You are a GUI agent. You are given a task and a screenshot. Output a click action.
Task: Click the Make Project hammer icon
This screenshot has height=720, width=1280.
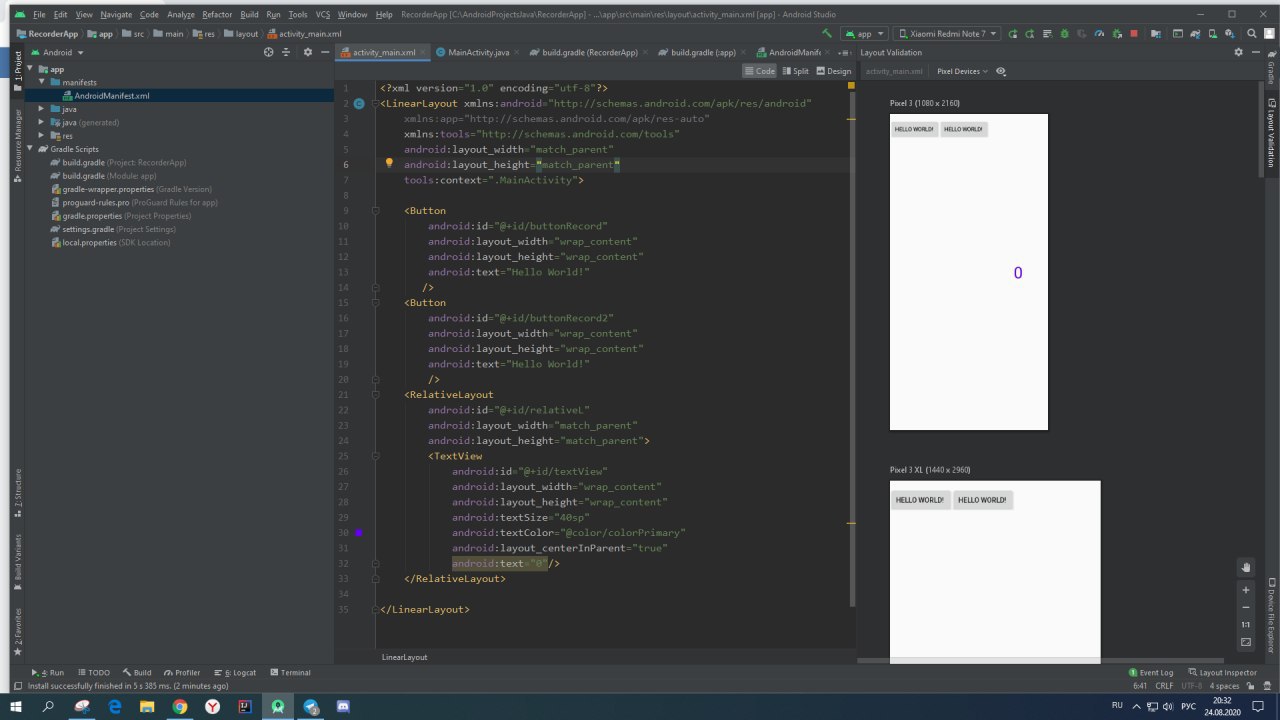click(826, 33)
